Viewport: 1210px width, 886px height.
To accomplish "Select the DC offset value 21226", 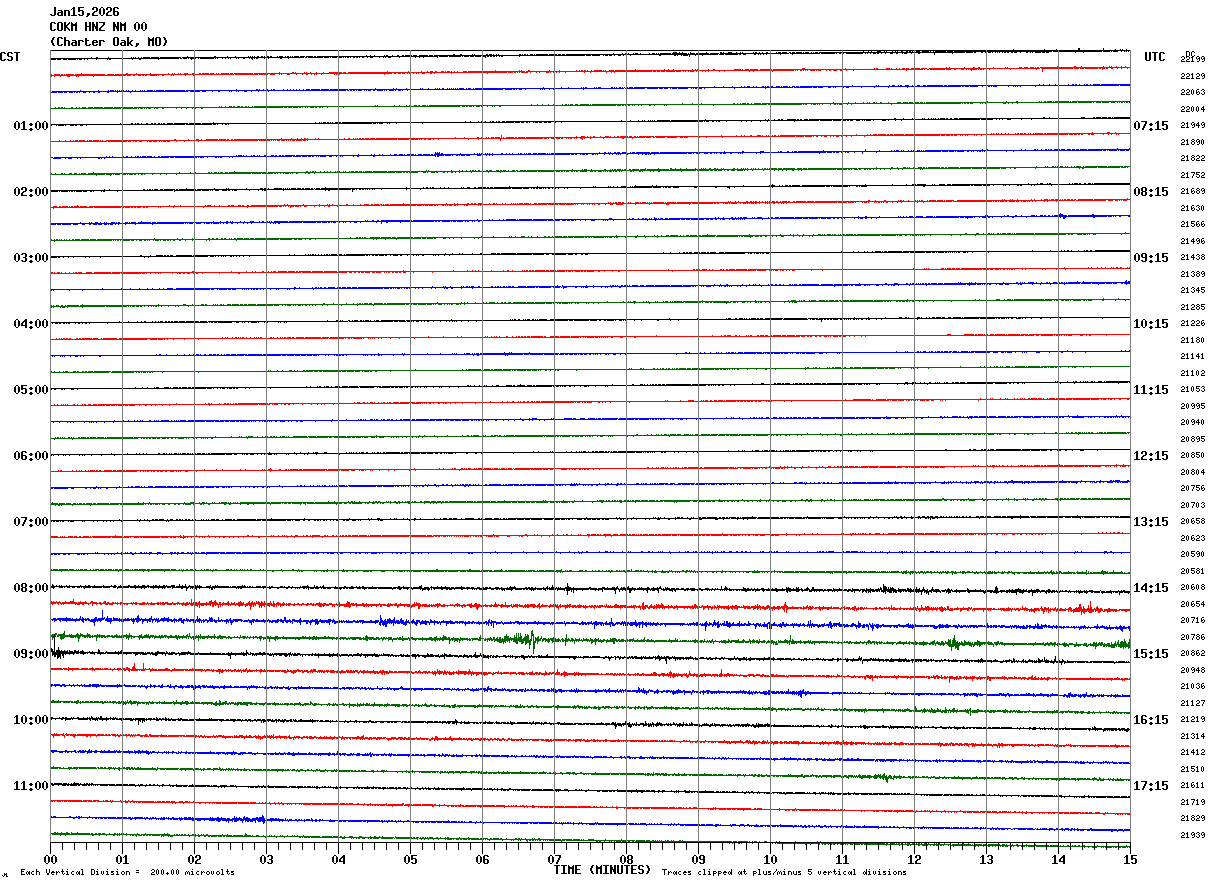I will pyautogui.click(x=1193, y=323).
